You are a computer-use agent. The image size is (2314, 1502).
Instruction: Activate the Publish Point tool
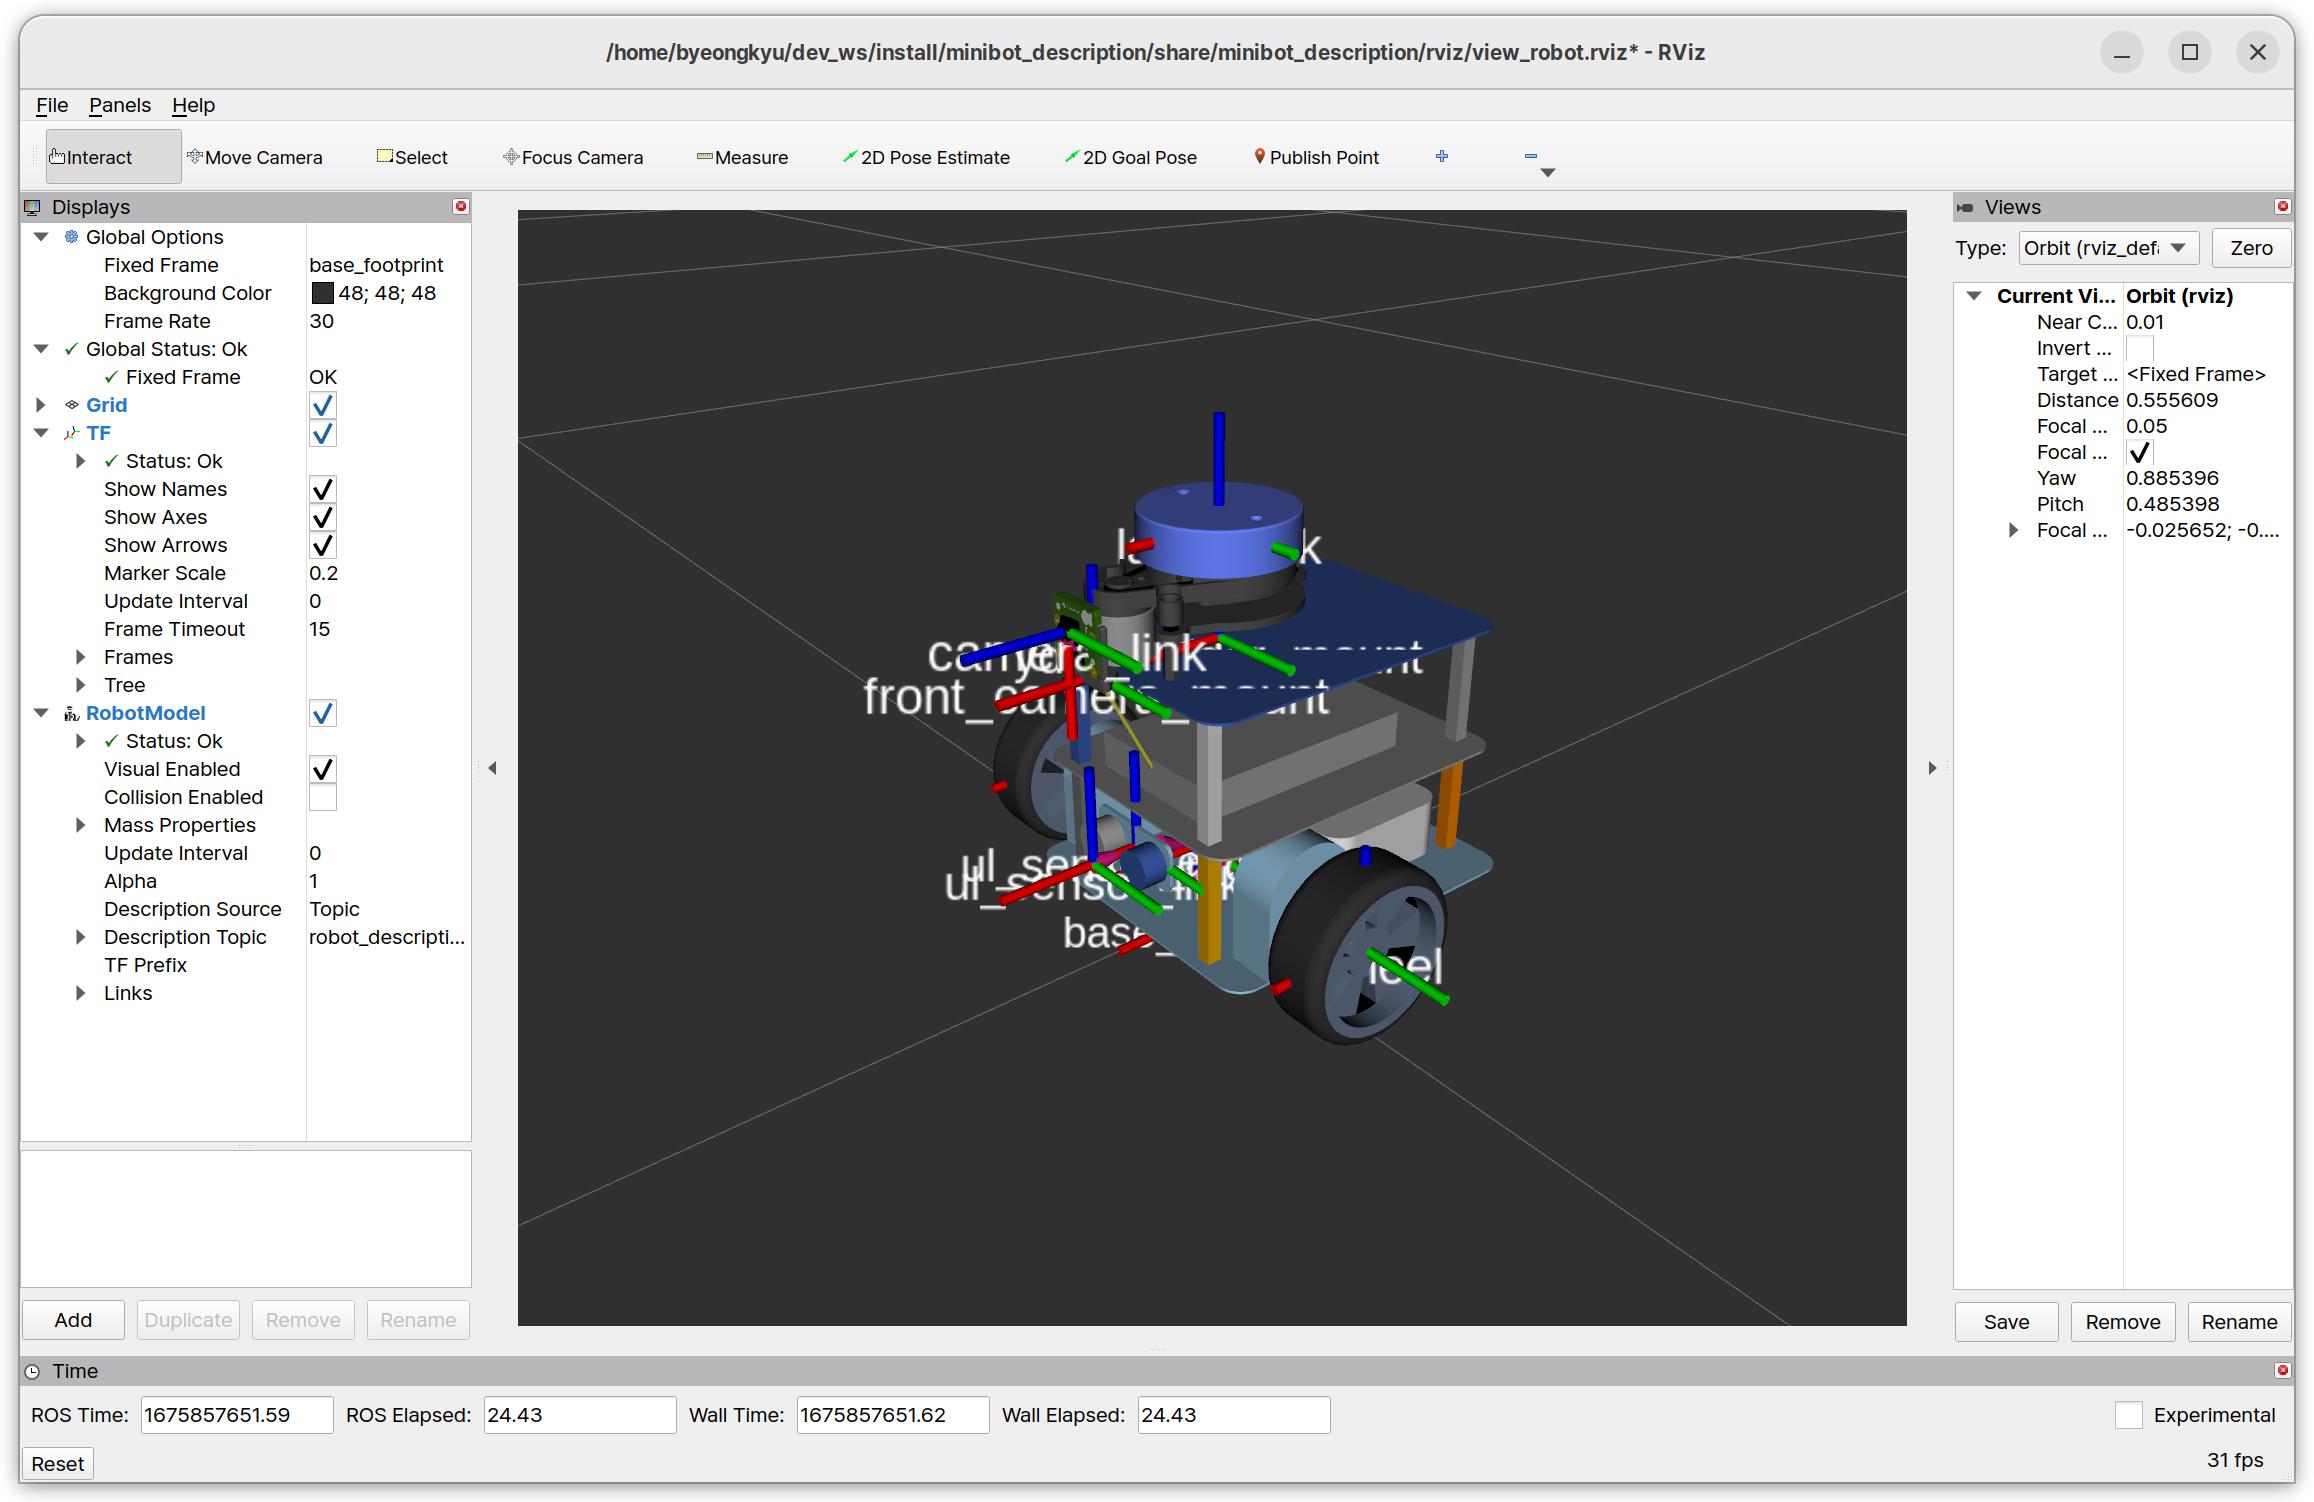point(1315,157)
